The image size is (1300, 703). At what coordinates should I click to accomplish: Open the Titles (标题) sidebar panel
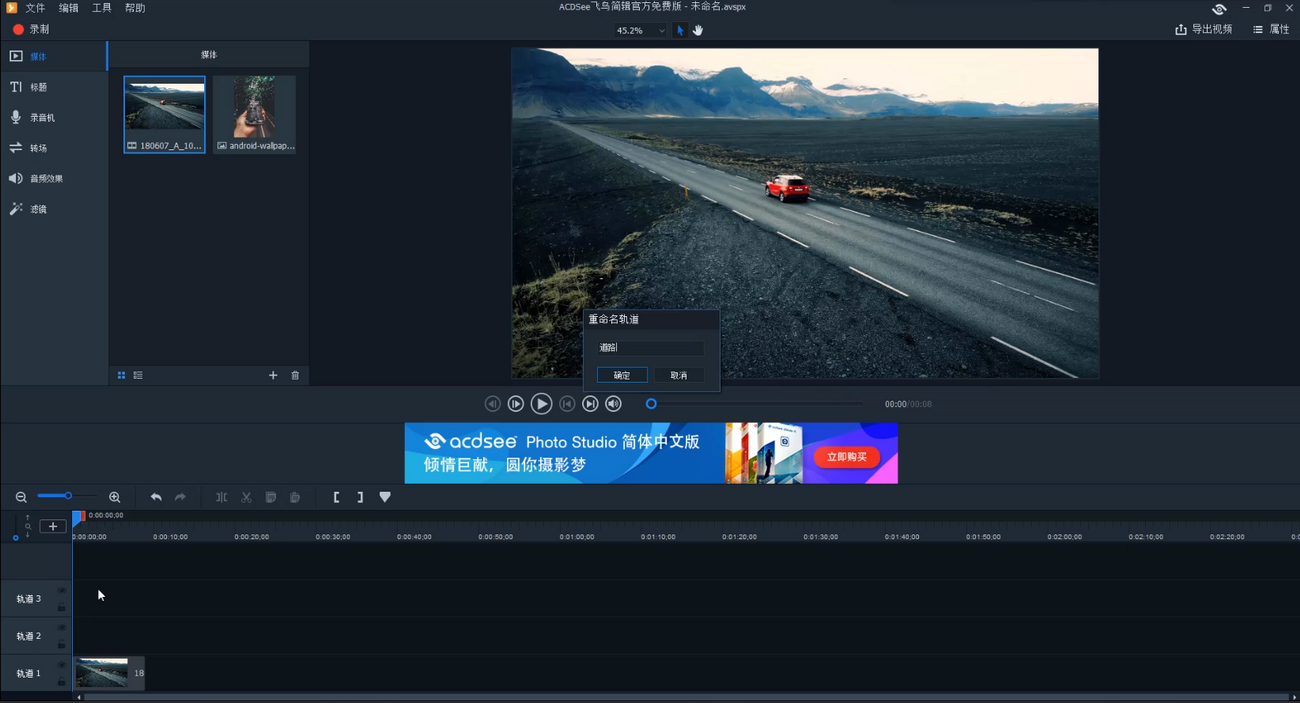(53, 87)
